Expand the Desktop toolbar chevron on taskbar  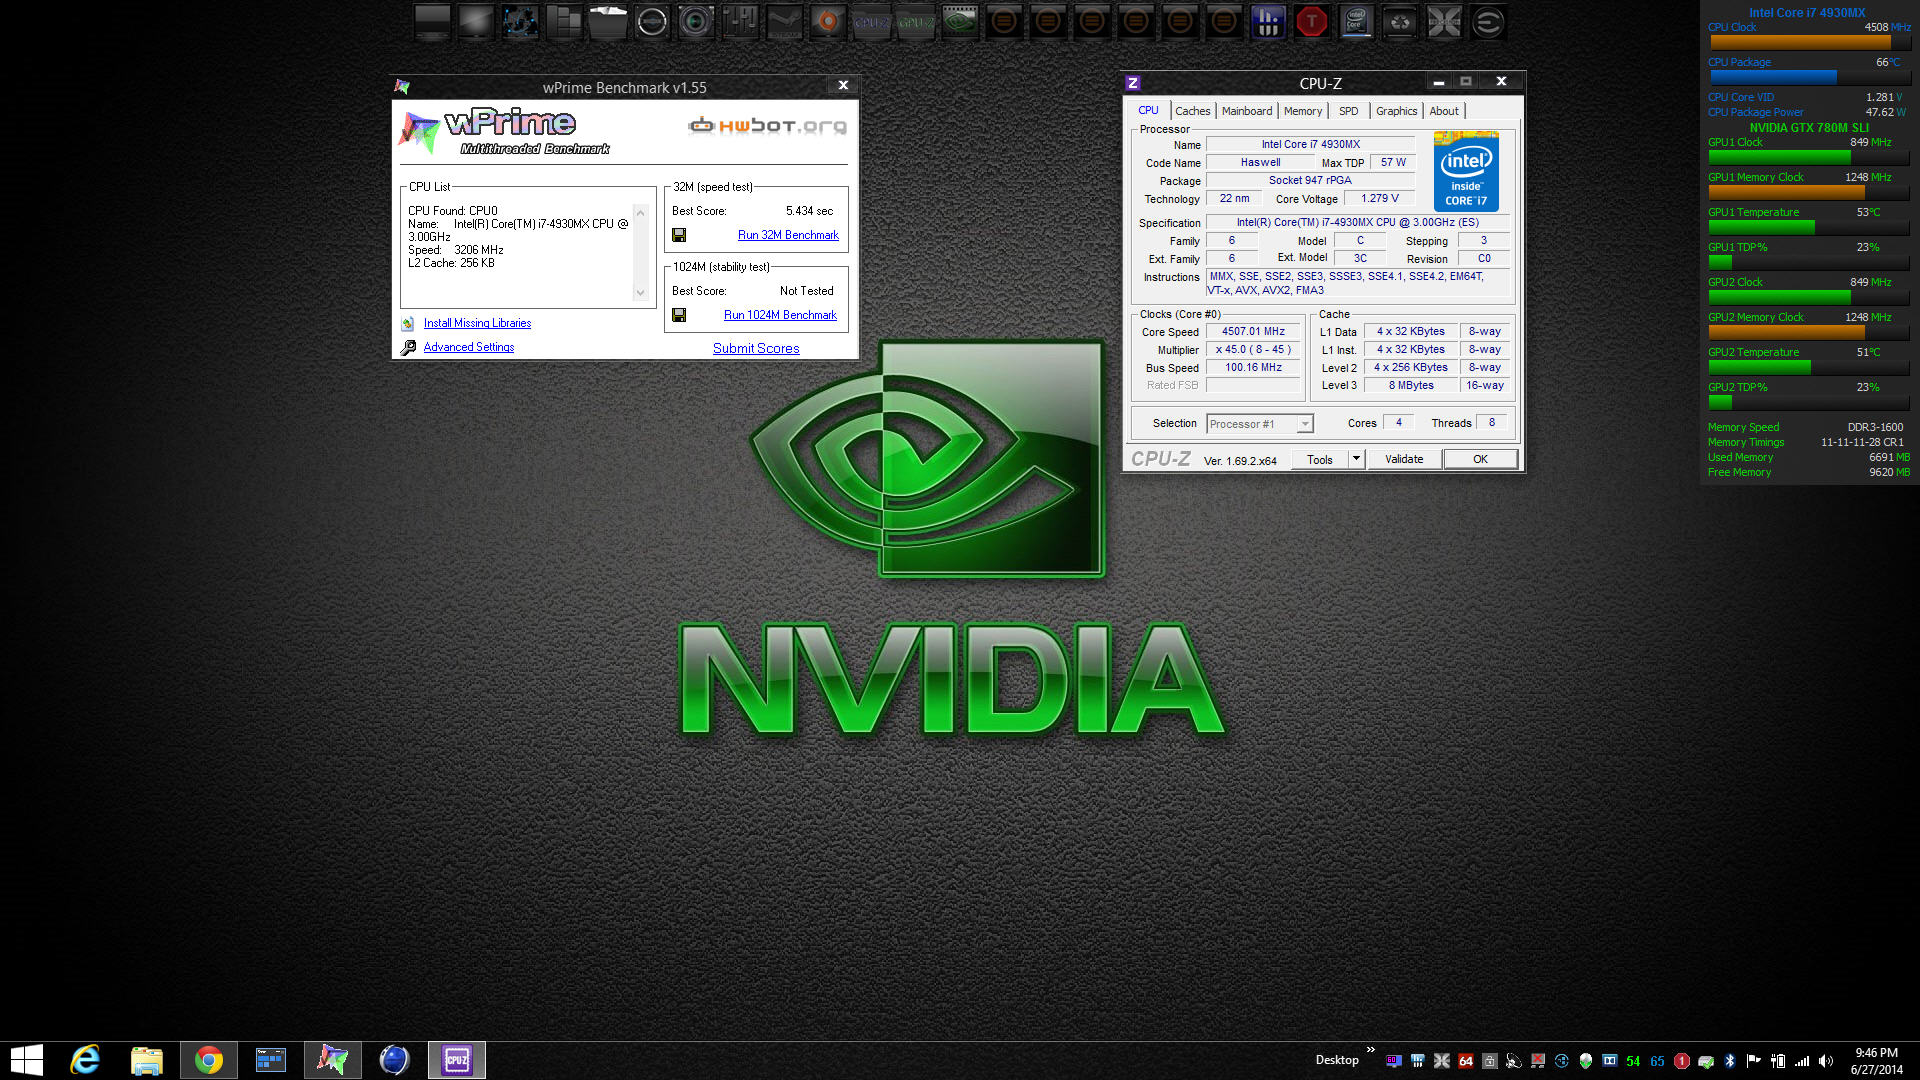[x=1371, y=1051]
